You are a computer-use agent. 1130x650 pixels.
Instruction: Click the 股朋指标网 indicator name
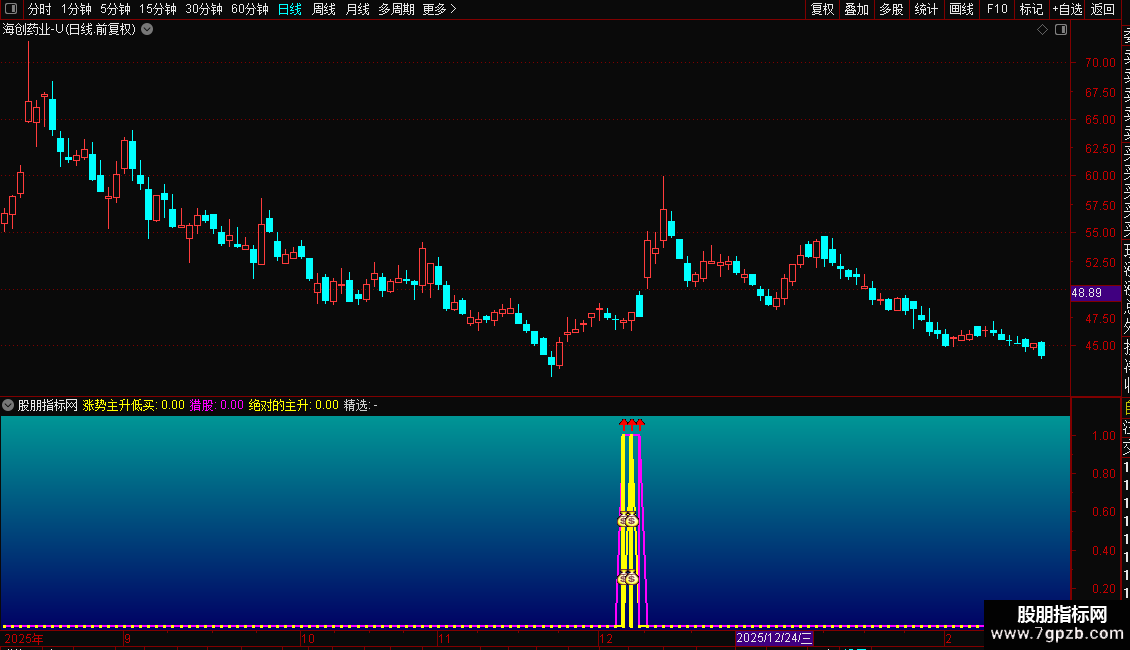[48, 406]
